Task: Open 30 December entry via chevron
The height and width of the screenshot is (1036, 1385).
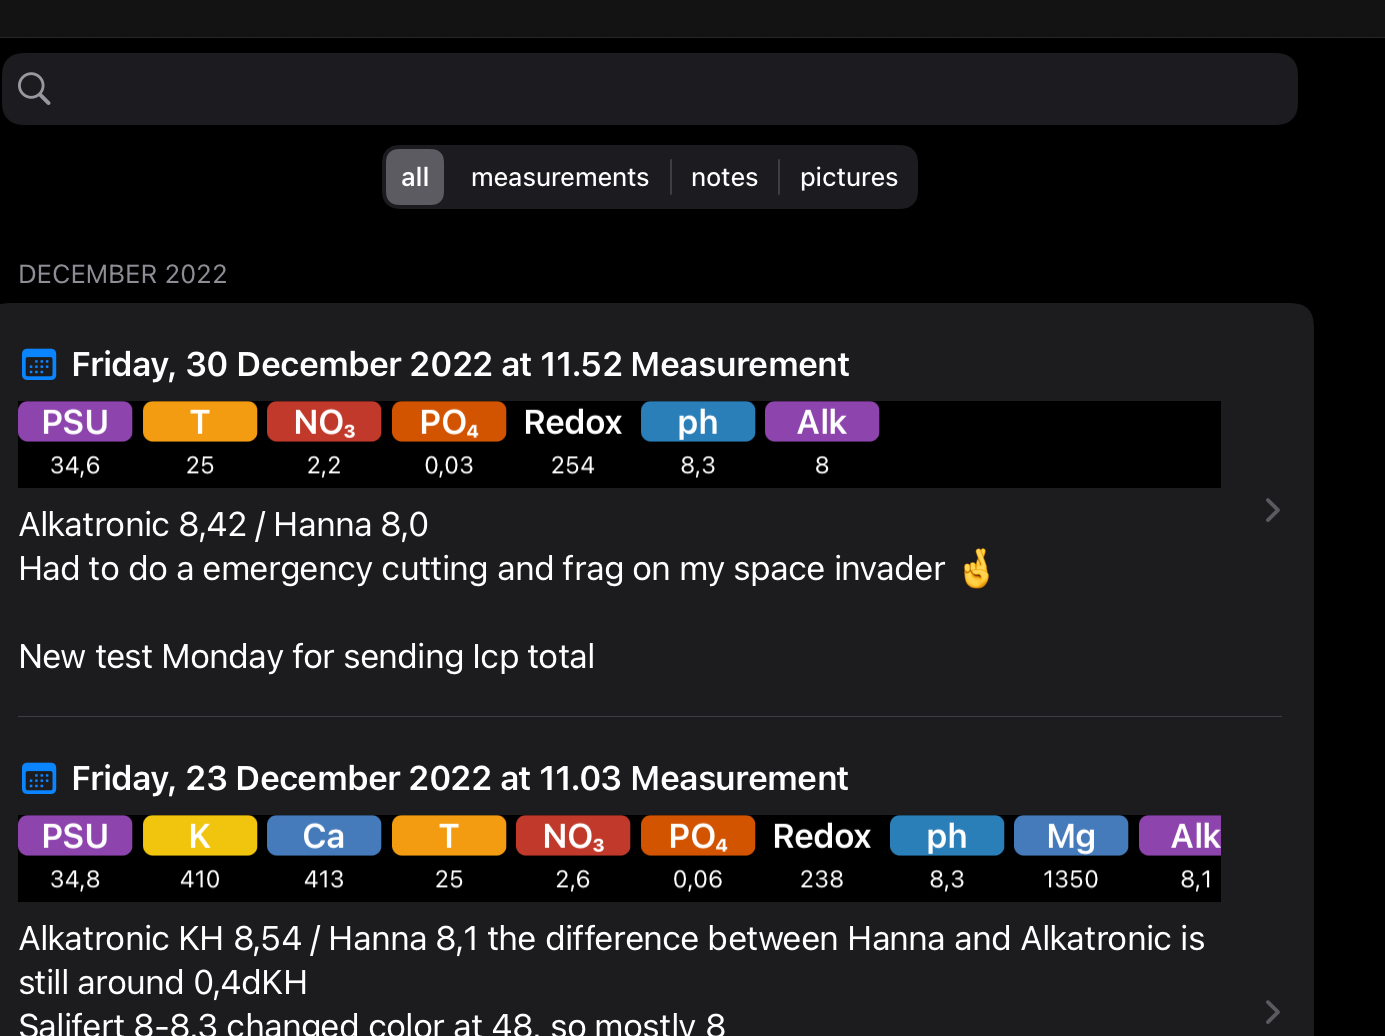Action: coord(1272,511)
